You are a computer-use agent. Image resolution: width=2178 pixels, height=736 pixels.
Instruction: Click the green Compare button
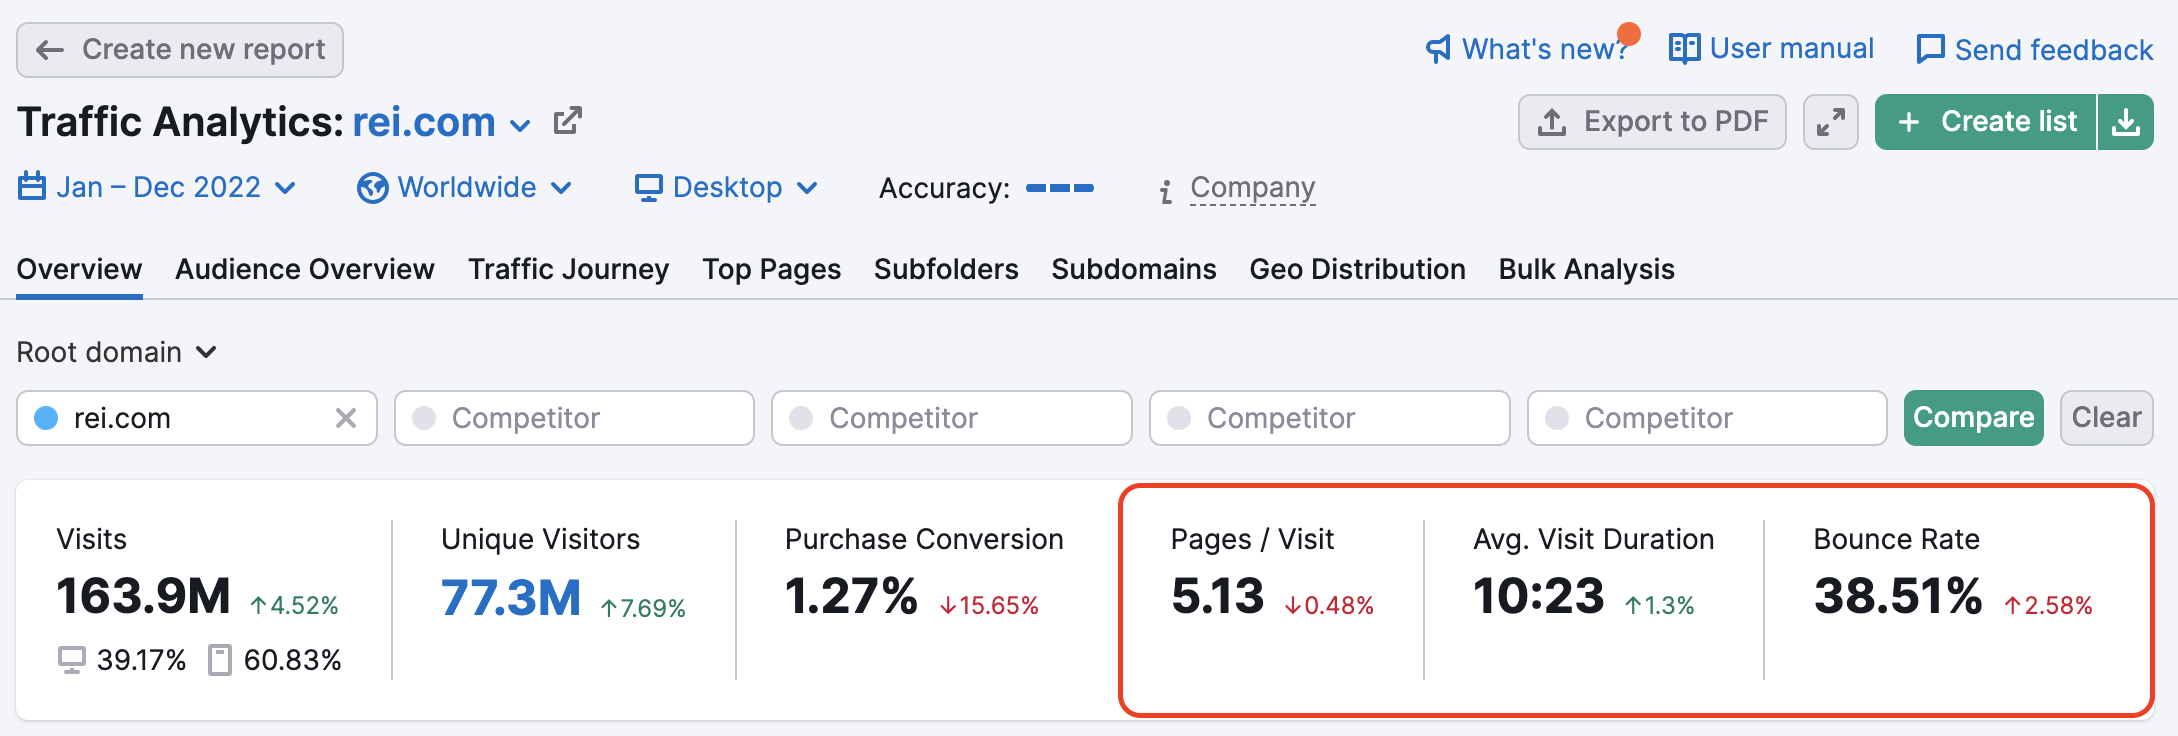(x=1974, y=418)
